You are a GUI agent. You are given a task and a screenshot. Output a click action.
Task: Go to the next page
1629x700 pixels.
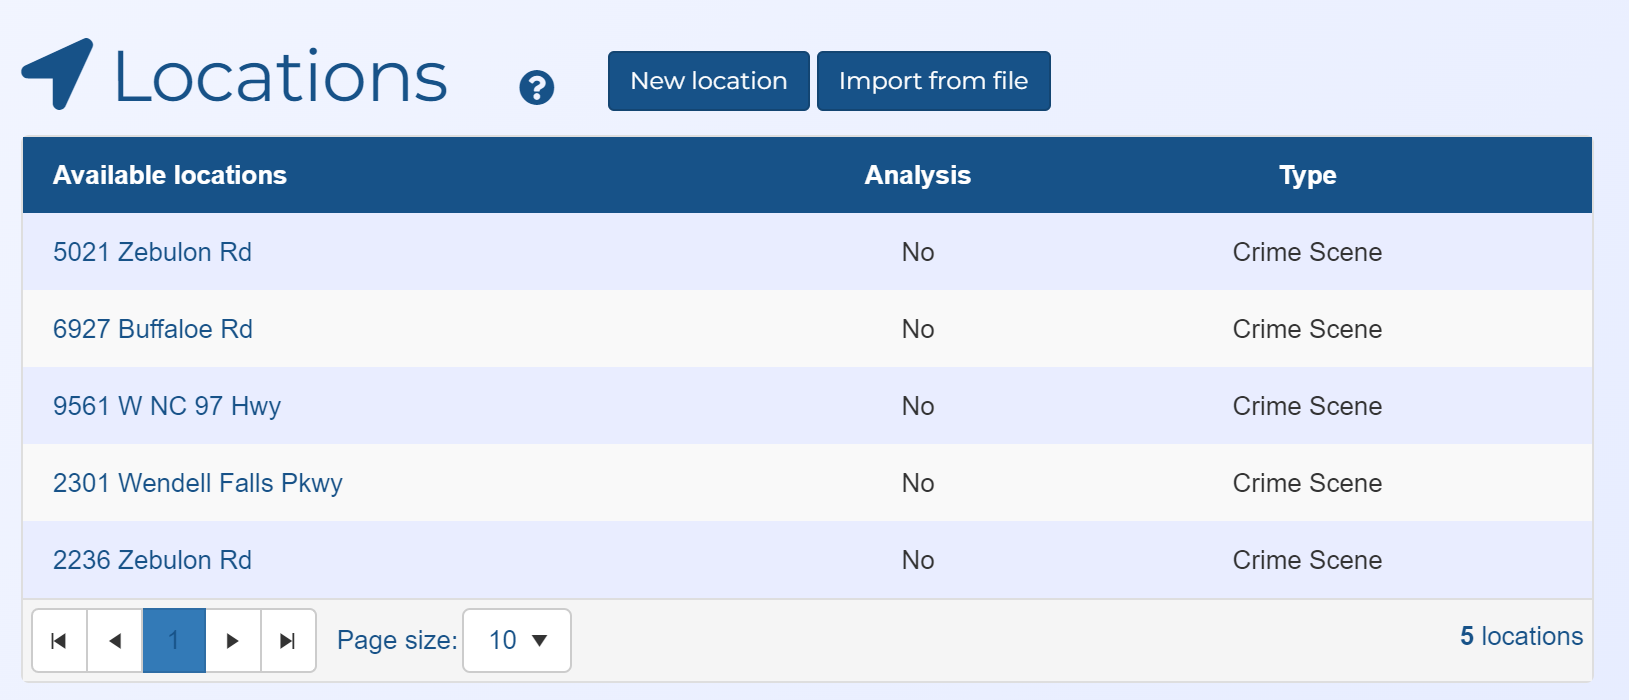(x=232, y=641)
